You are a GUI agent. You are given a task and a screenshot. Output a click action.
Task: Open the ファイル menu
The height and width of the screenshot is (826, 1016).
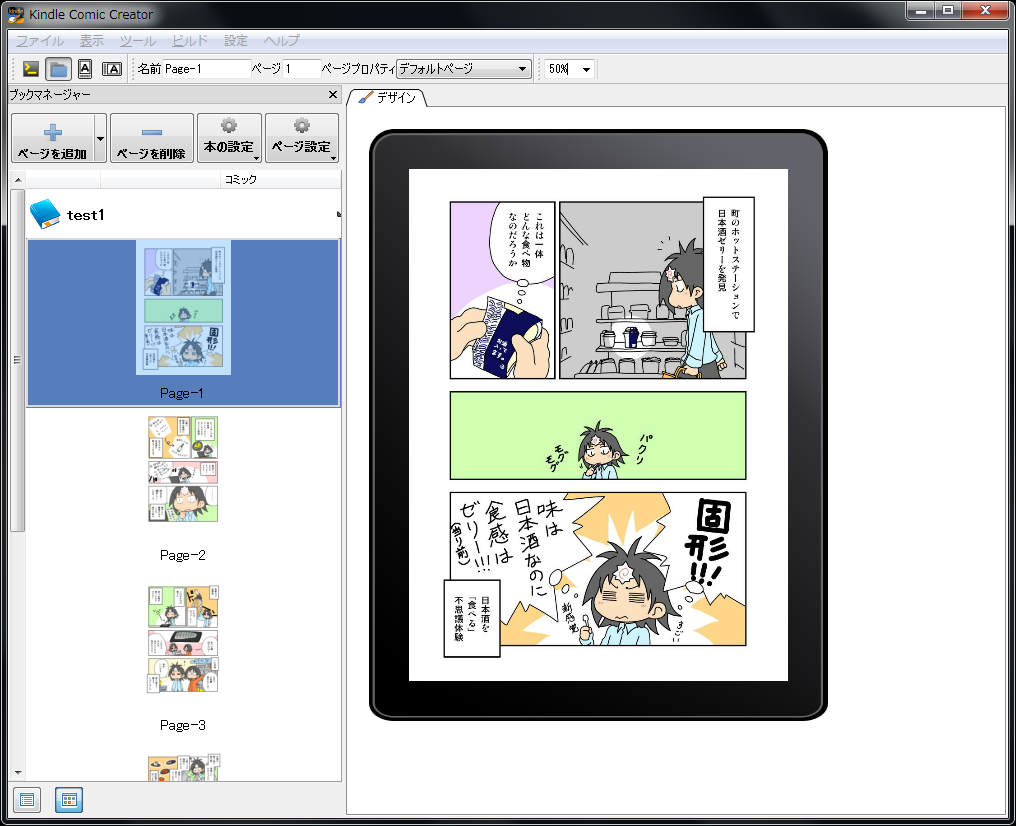point(40,40)
